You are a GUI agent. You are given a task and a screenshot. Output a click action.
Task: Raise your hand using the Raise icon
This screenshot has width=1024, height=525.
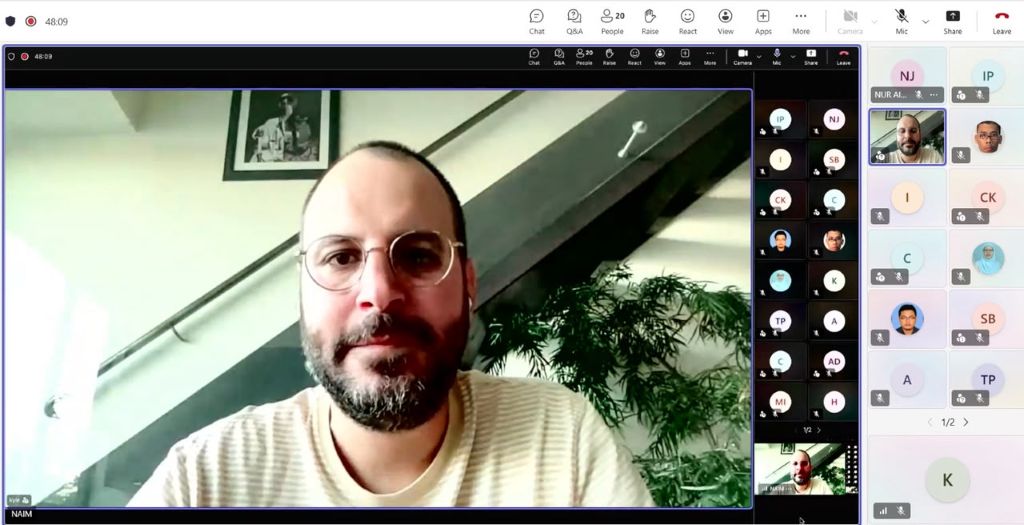tap(650, 21)
